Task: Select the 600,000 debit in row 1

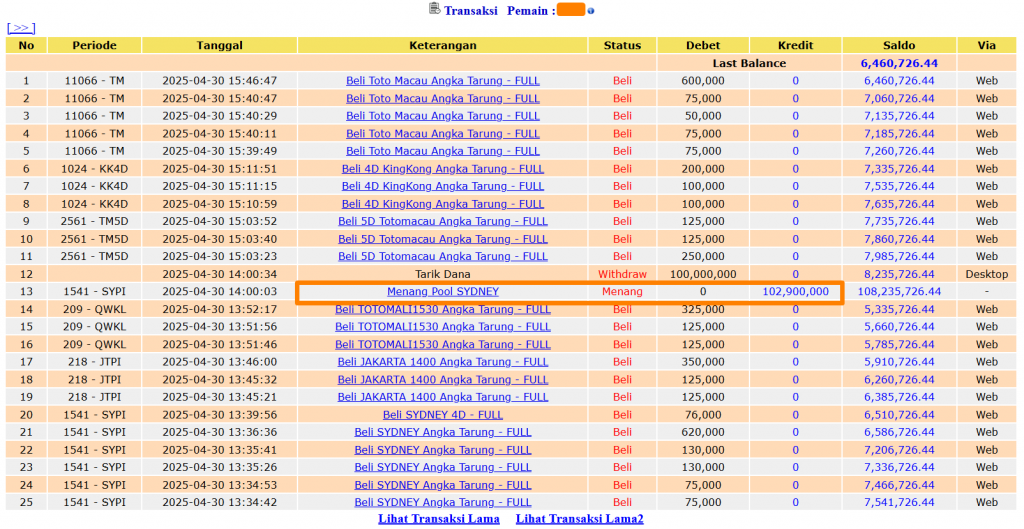Action: pyautogui.click(x=703, y=81)
